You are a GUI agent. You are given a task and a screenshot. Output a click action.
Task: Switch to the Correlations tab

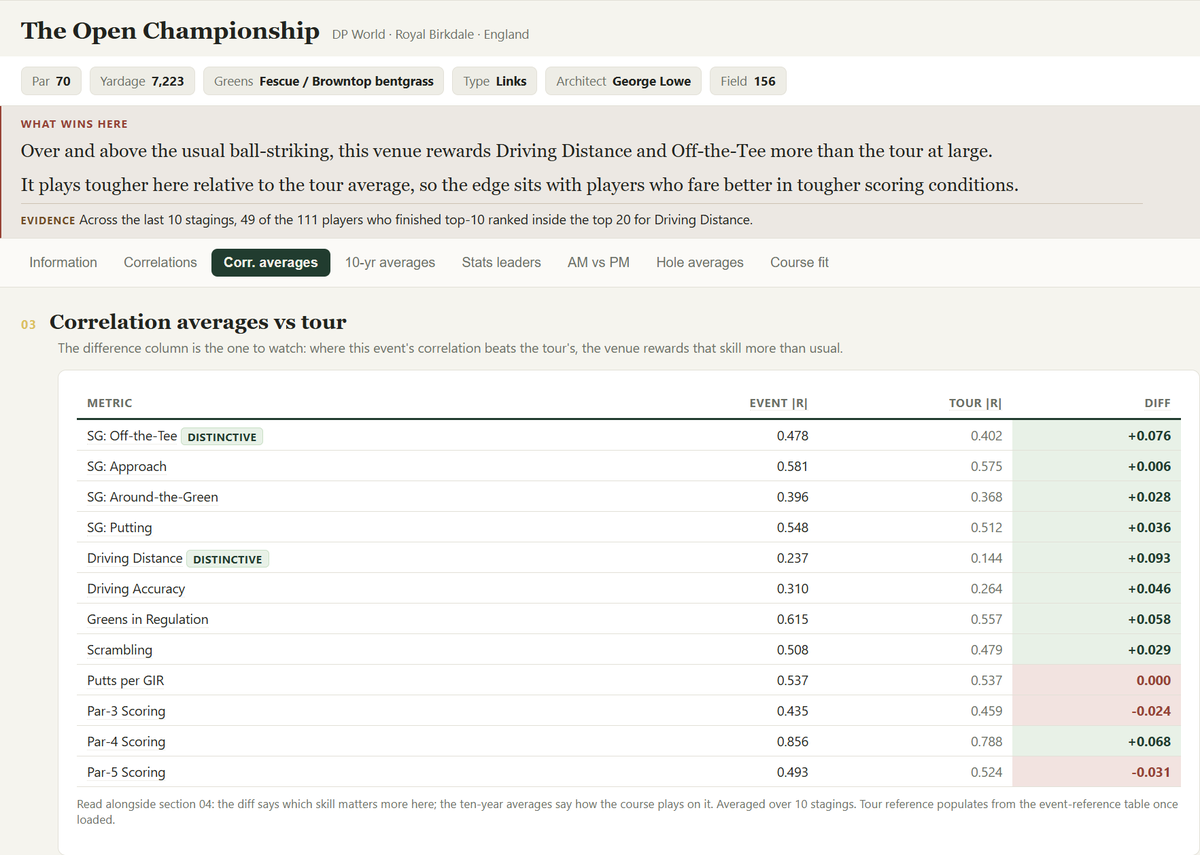(x=160, y=262)
